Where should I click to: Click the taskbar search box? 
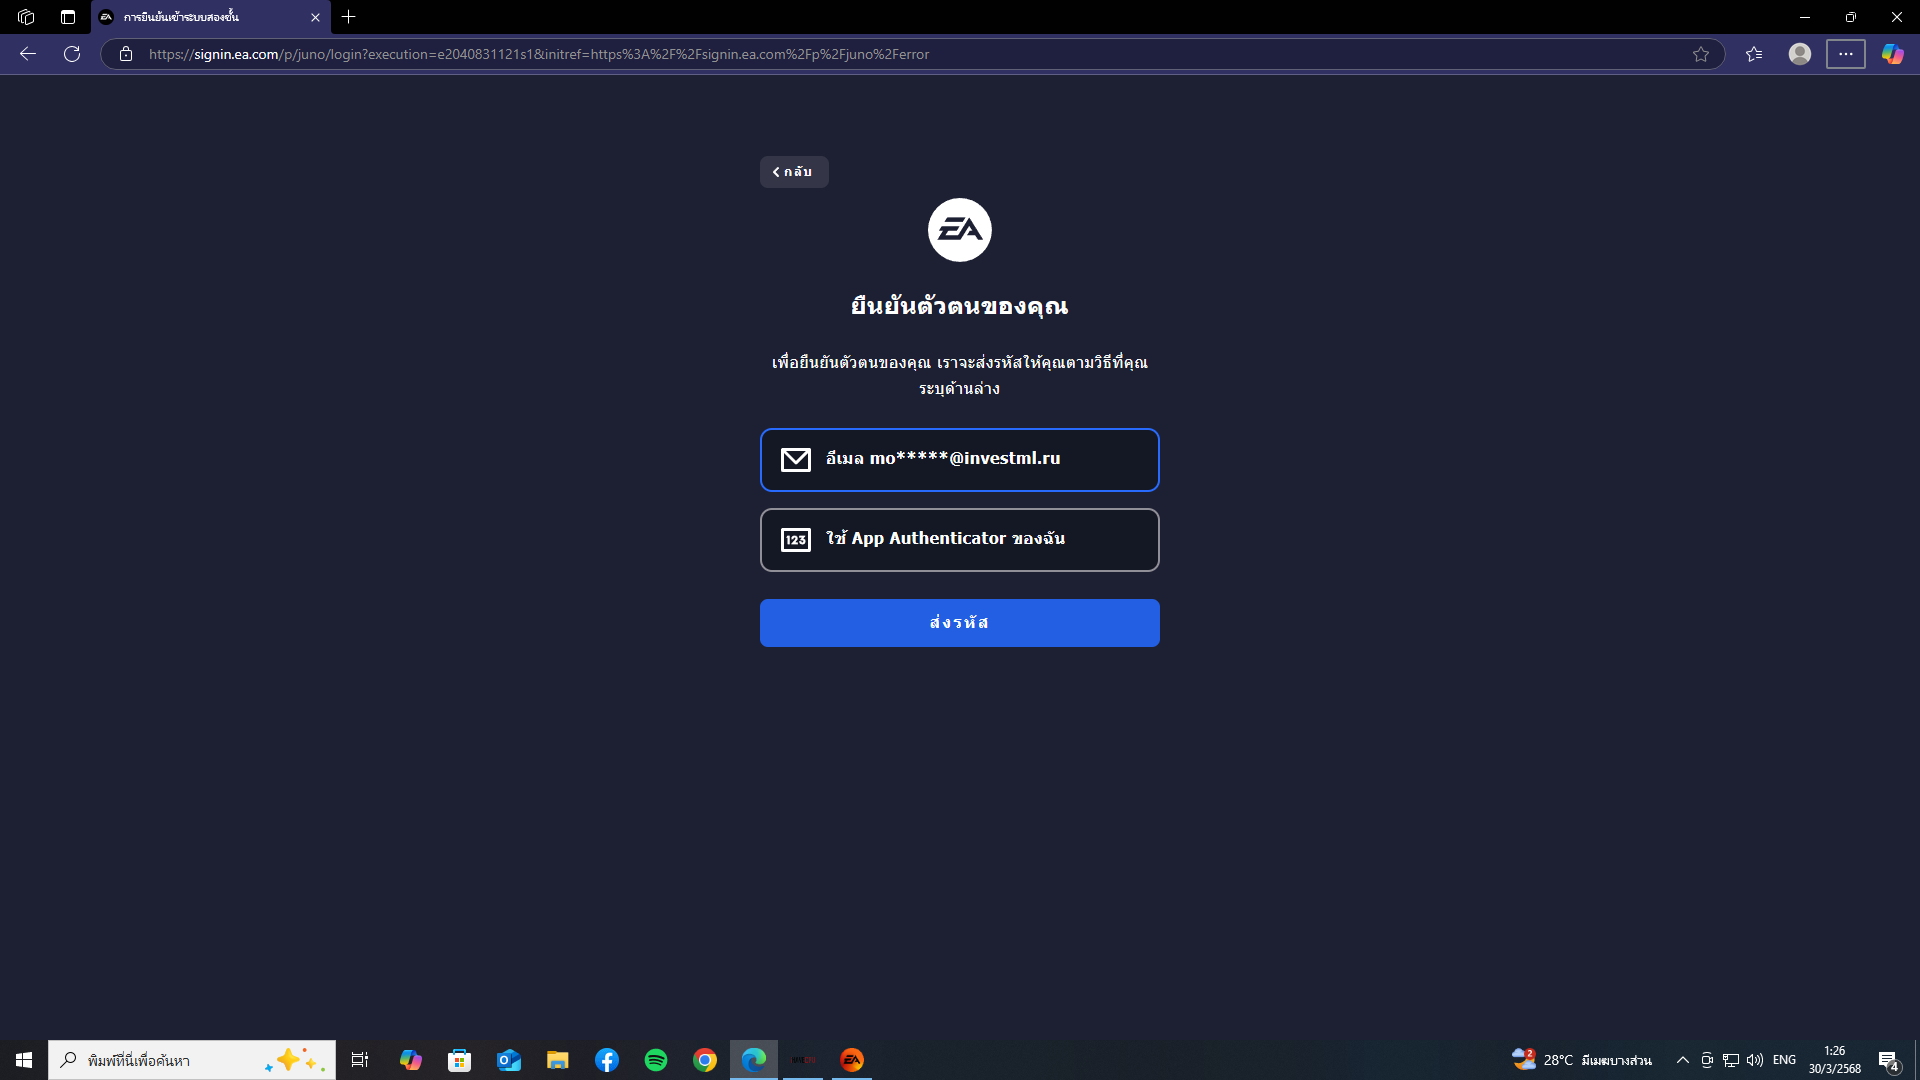pyautogui.click(x=192, y=1060)
